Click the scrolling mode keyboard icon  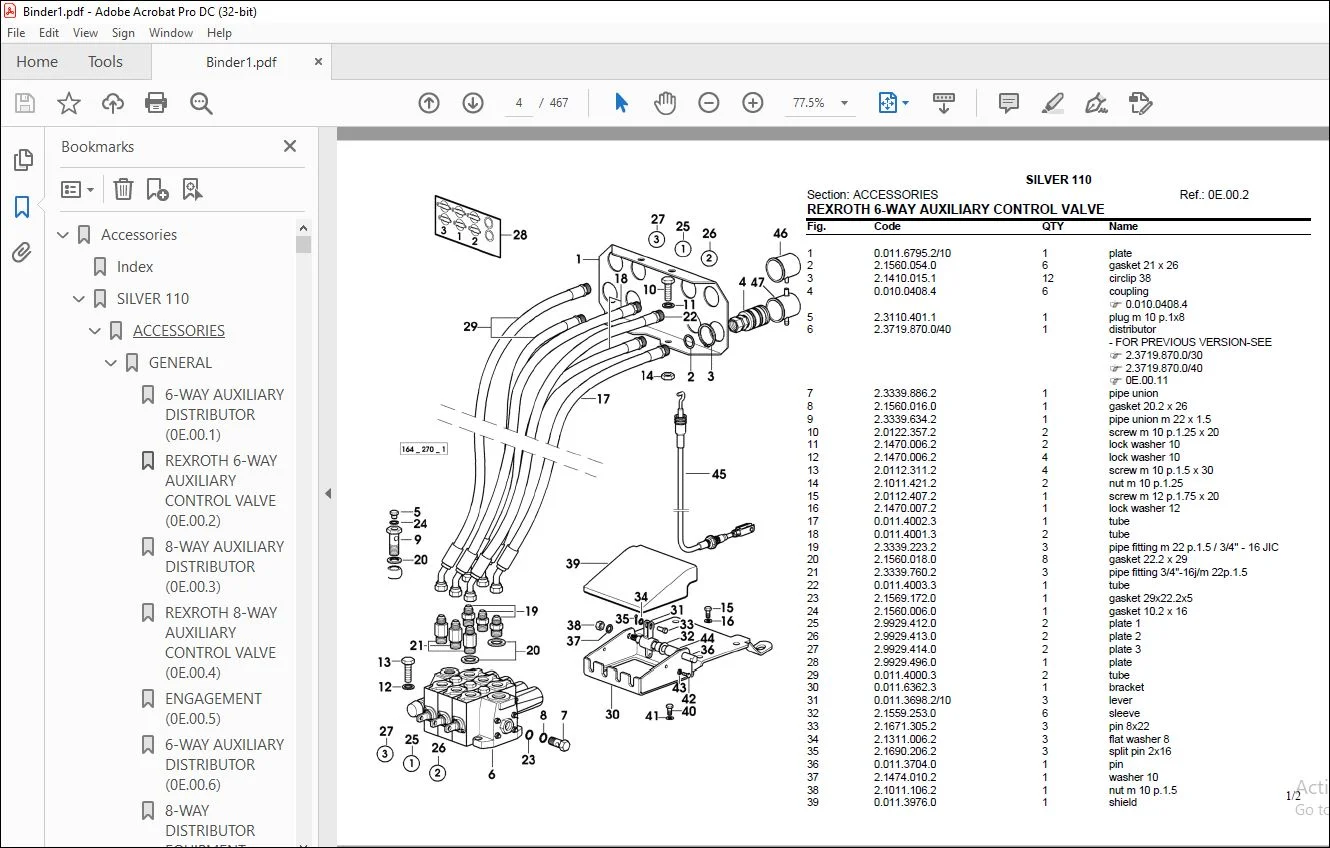tap(944, 103)
